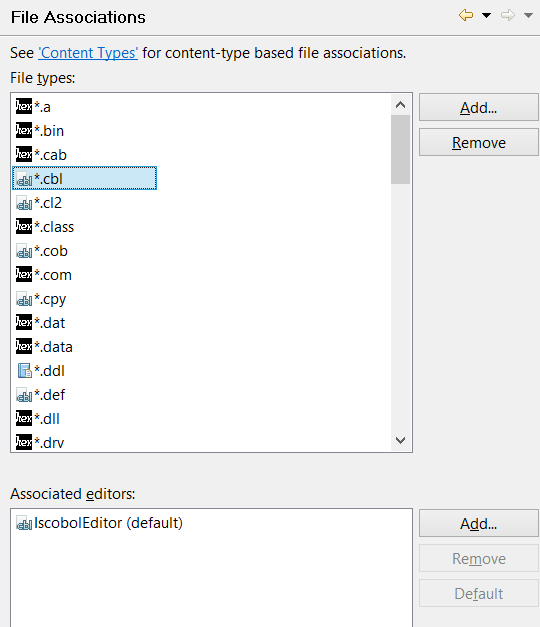Select IscobolEditor (default) in associated editors
Image resolution: width=540 pixels, height=627 pixels.
click(99, 523)
